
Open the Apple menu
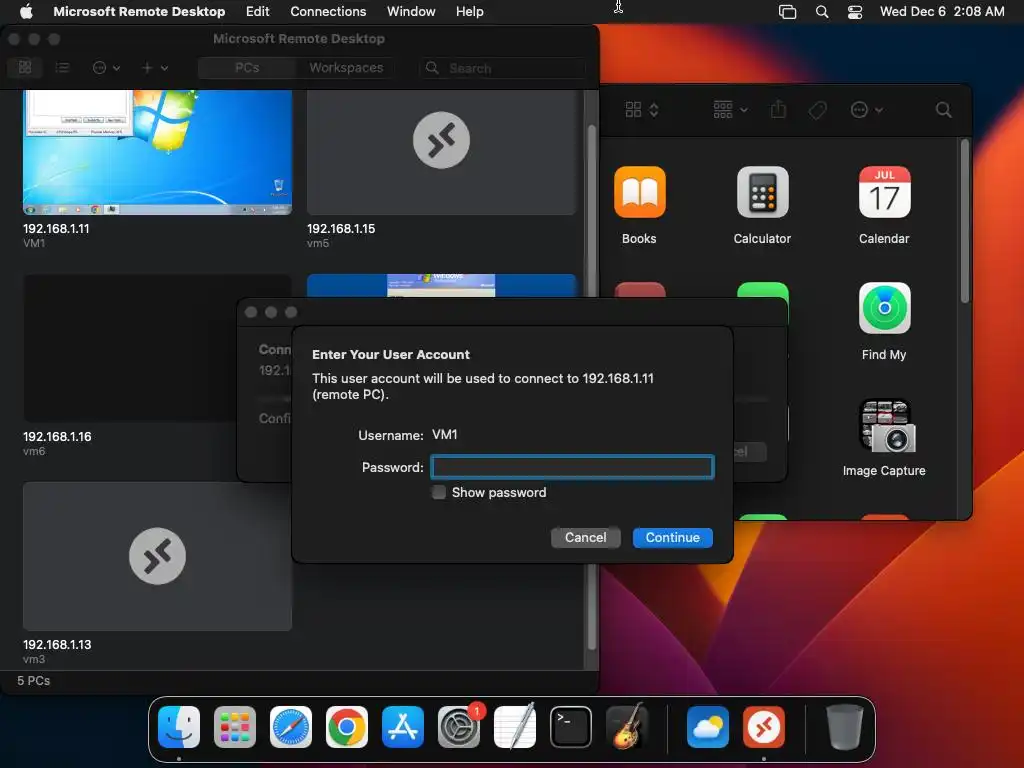[26, 11]
